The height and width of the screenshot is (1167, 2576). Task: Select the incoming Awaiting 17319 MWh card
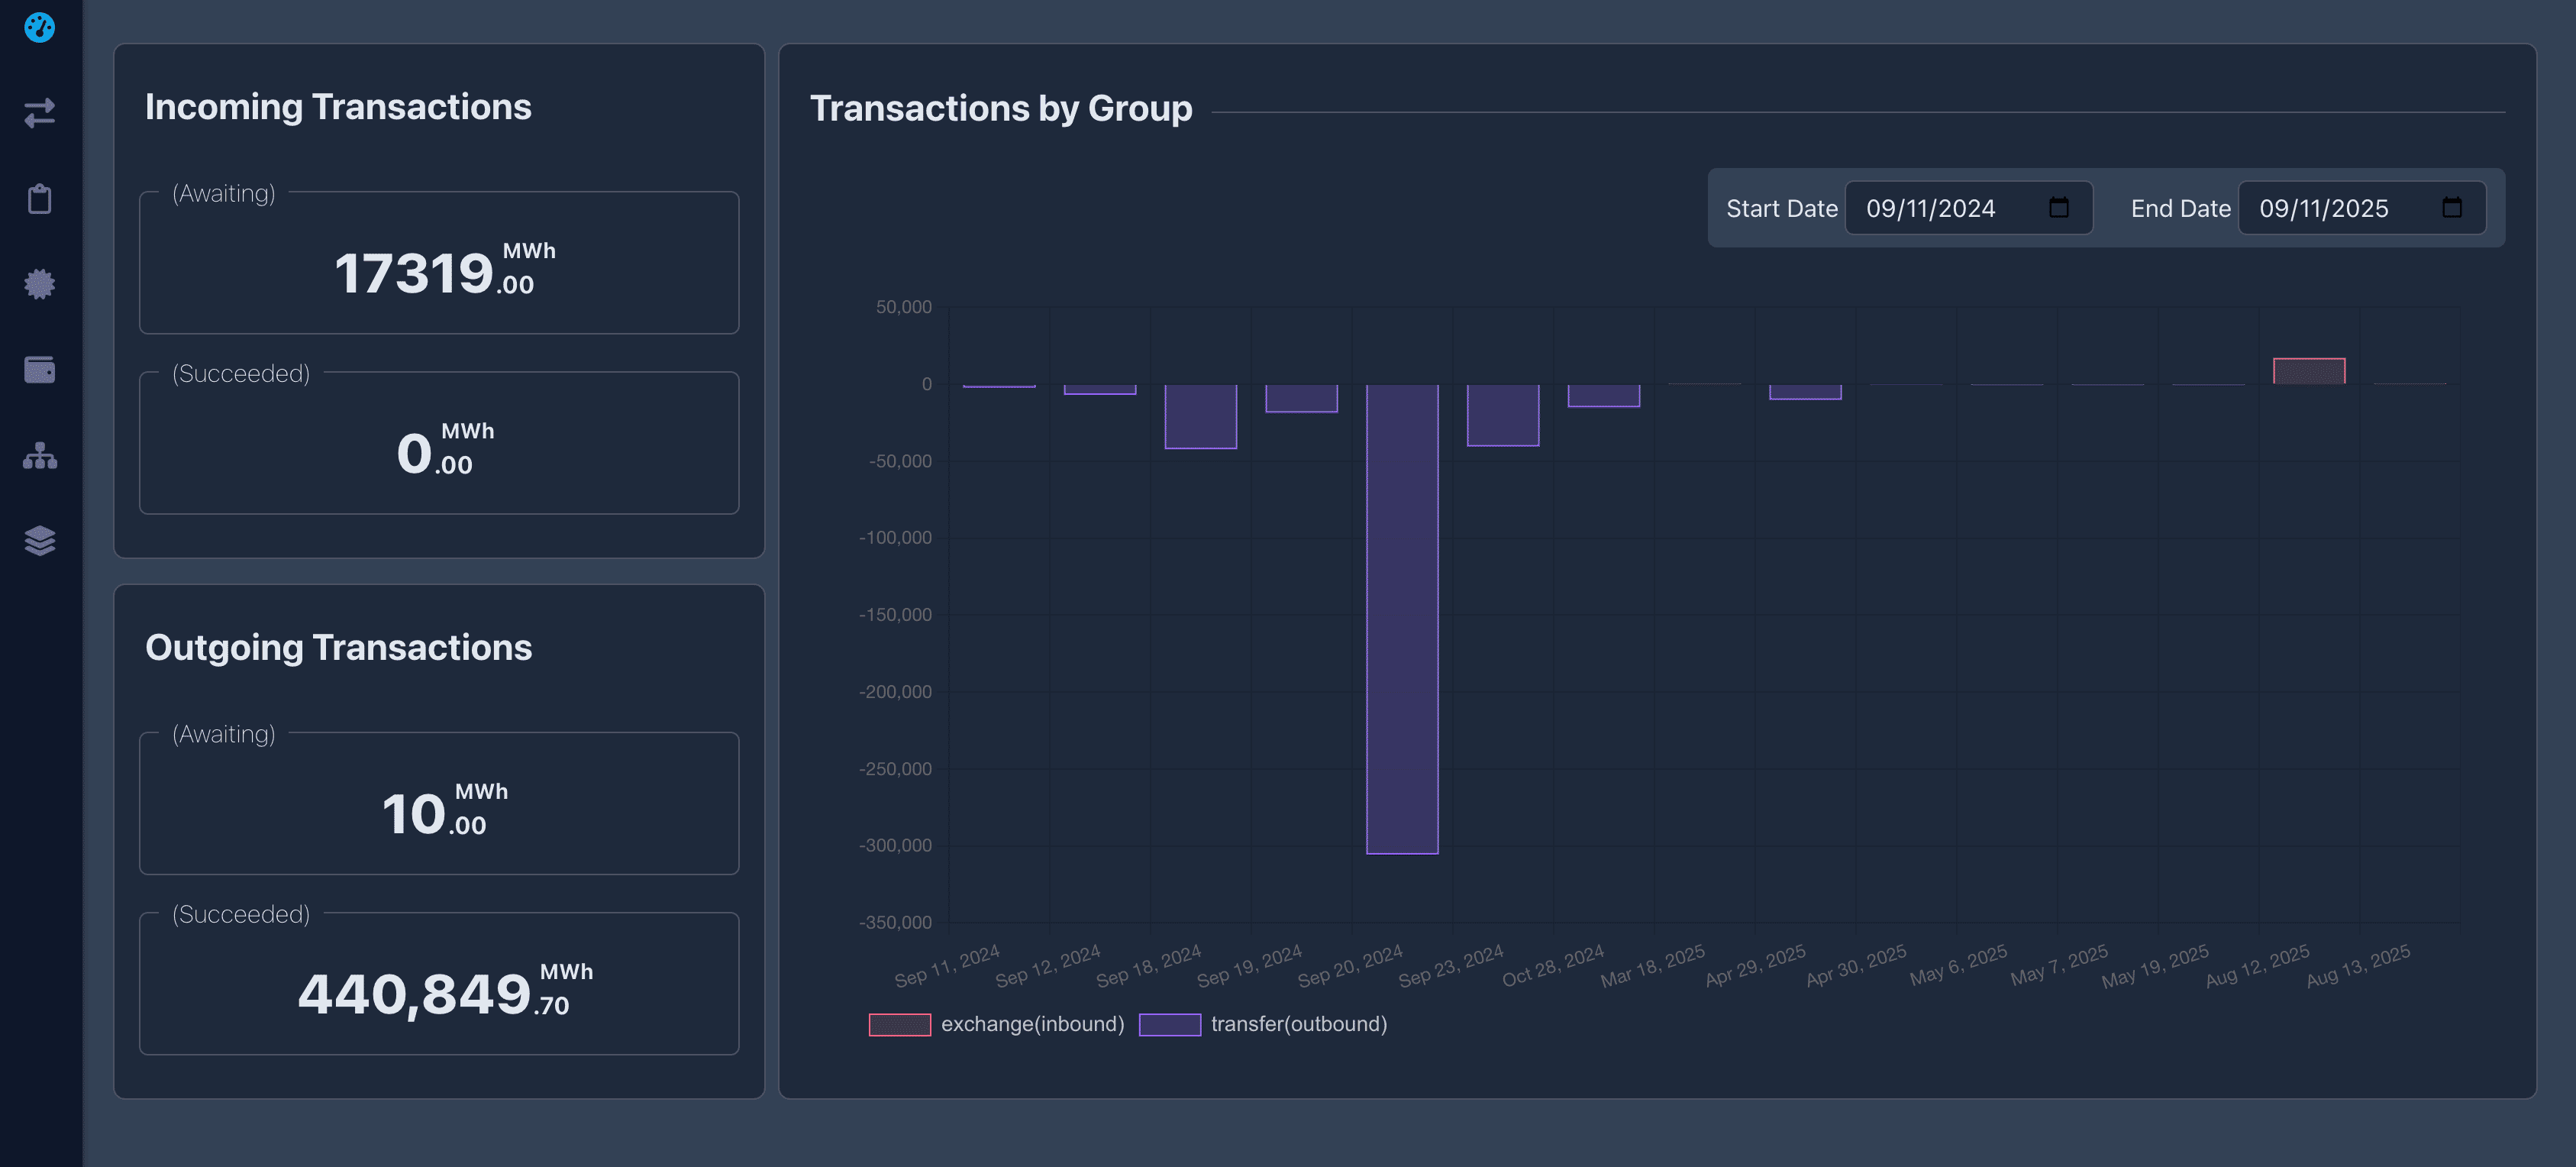(439, 263)
